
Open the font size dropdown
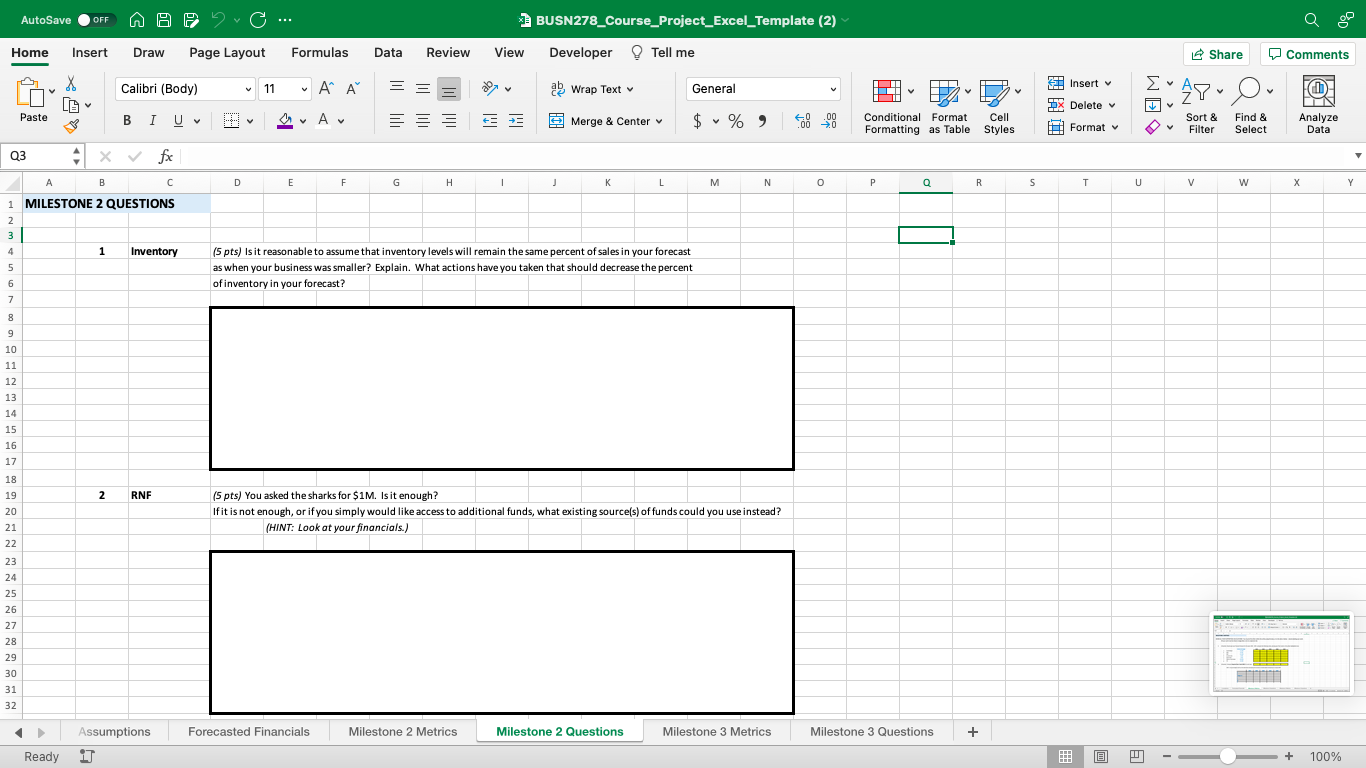coord(303,88)
